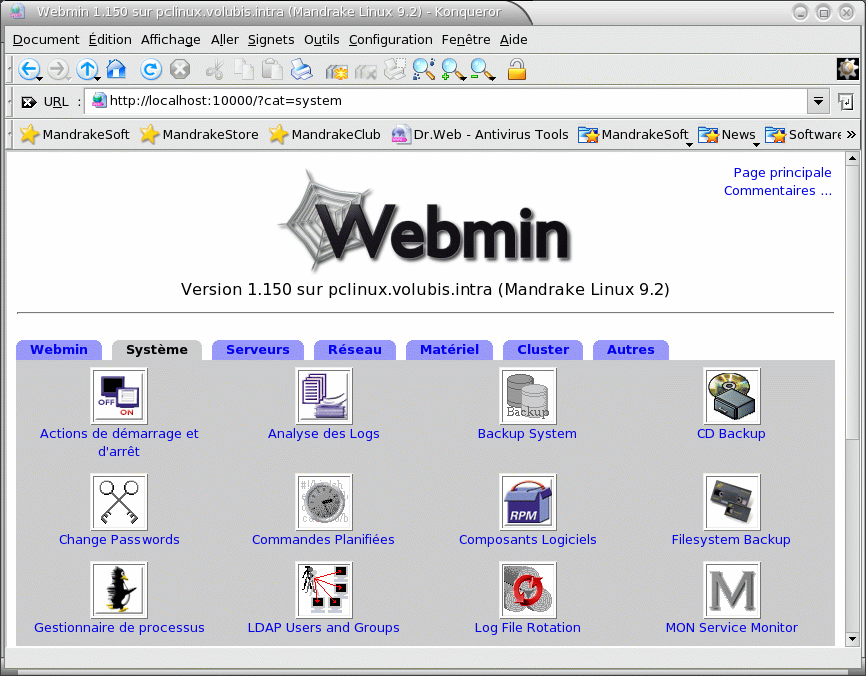Screen dimensions: 866x676
Task: Switch to the Matériel tab
Action: pos(450,350)
